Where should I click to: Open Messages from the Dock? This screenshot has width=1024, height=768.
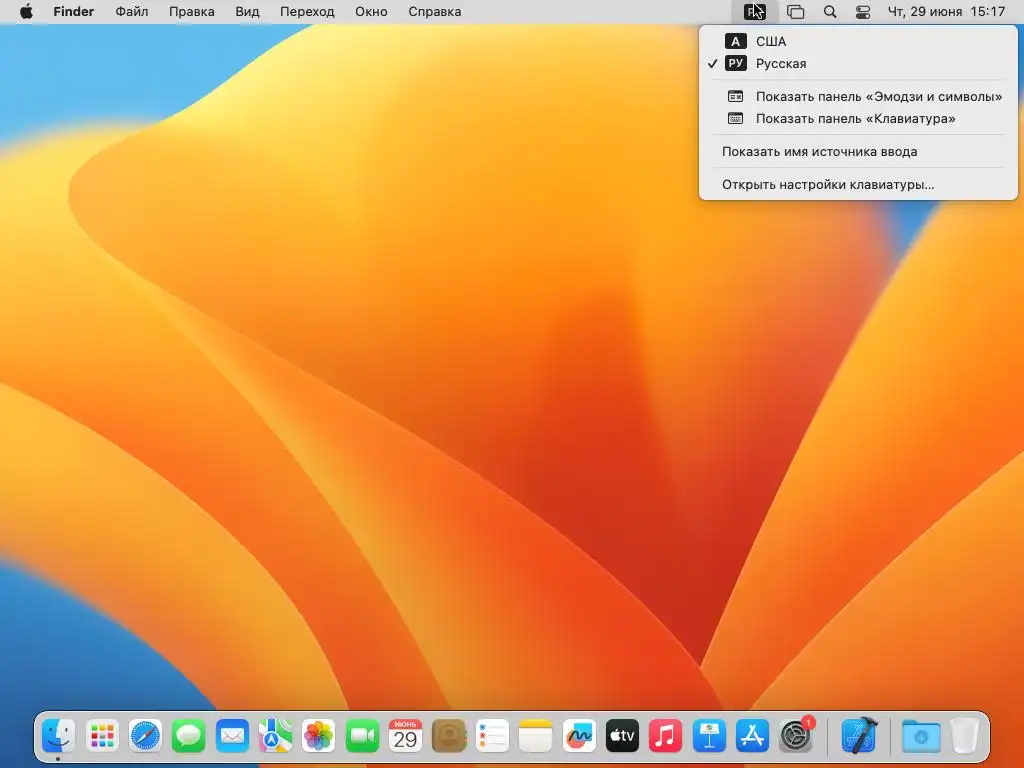[189, 736]
